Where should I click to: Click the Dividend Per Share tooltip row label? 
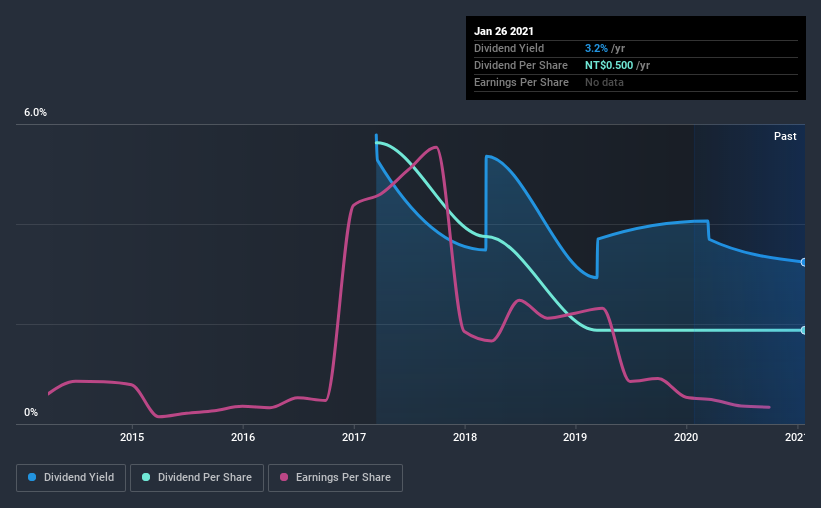coord(521,65)
